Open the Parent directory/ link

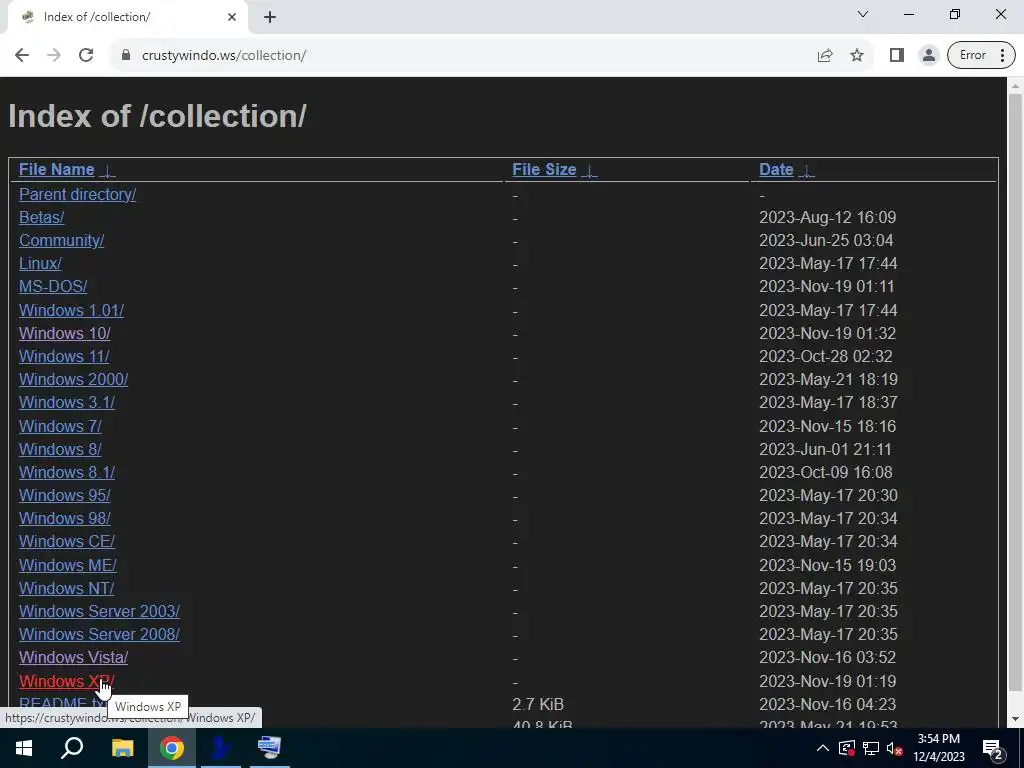click(x=77, y=195)
